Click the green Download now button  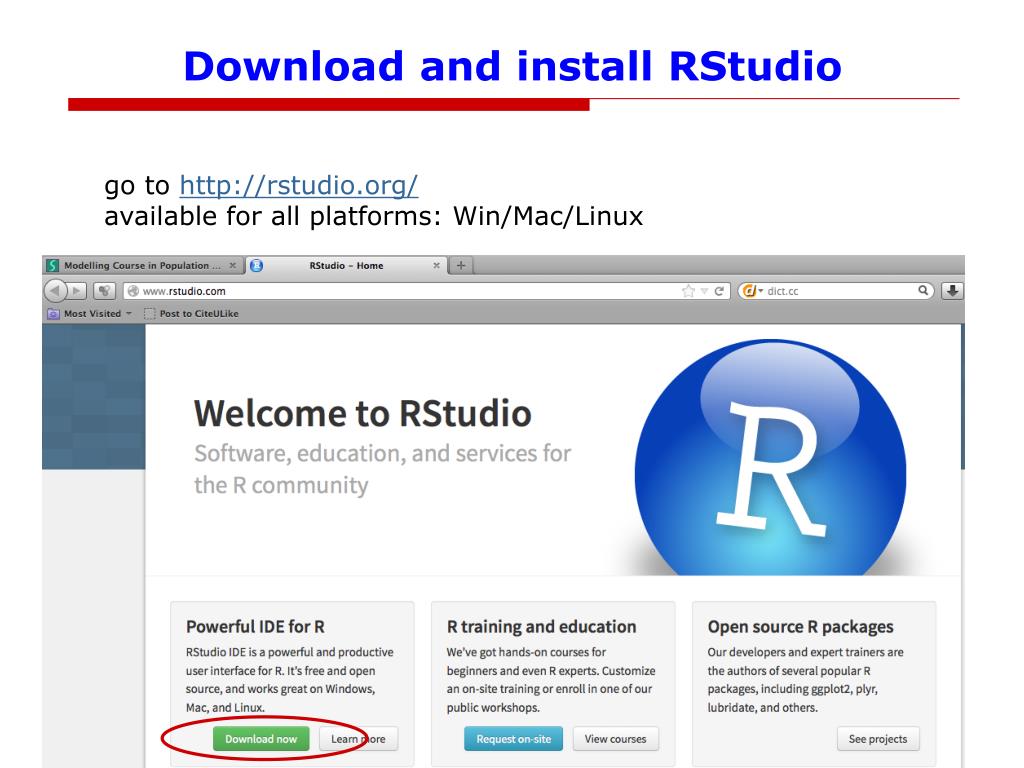coord(261,739)
